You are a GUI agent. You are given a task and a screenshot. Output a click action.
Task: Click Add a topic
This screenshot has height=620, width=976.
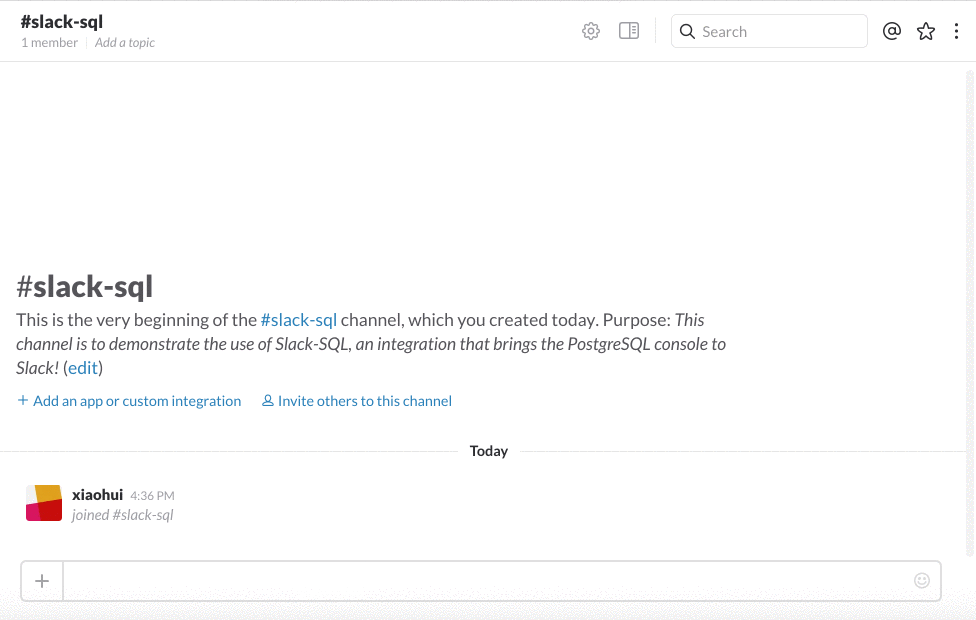click(x=124, y=42)
